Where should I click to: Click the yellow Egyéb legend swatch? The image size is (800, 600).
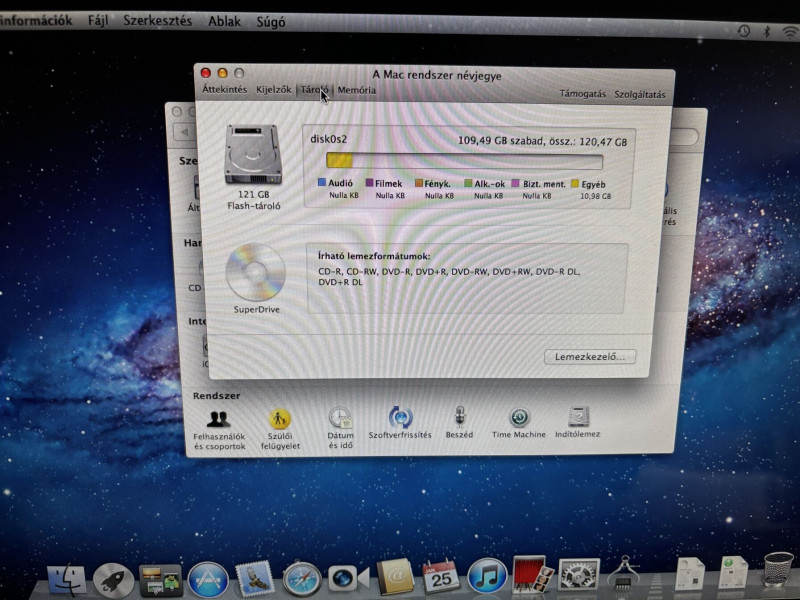coord(575,184)
